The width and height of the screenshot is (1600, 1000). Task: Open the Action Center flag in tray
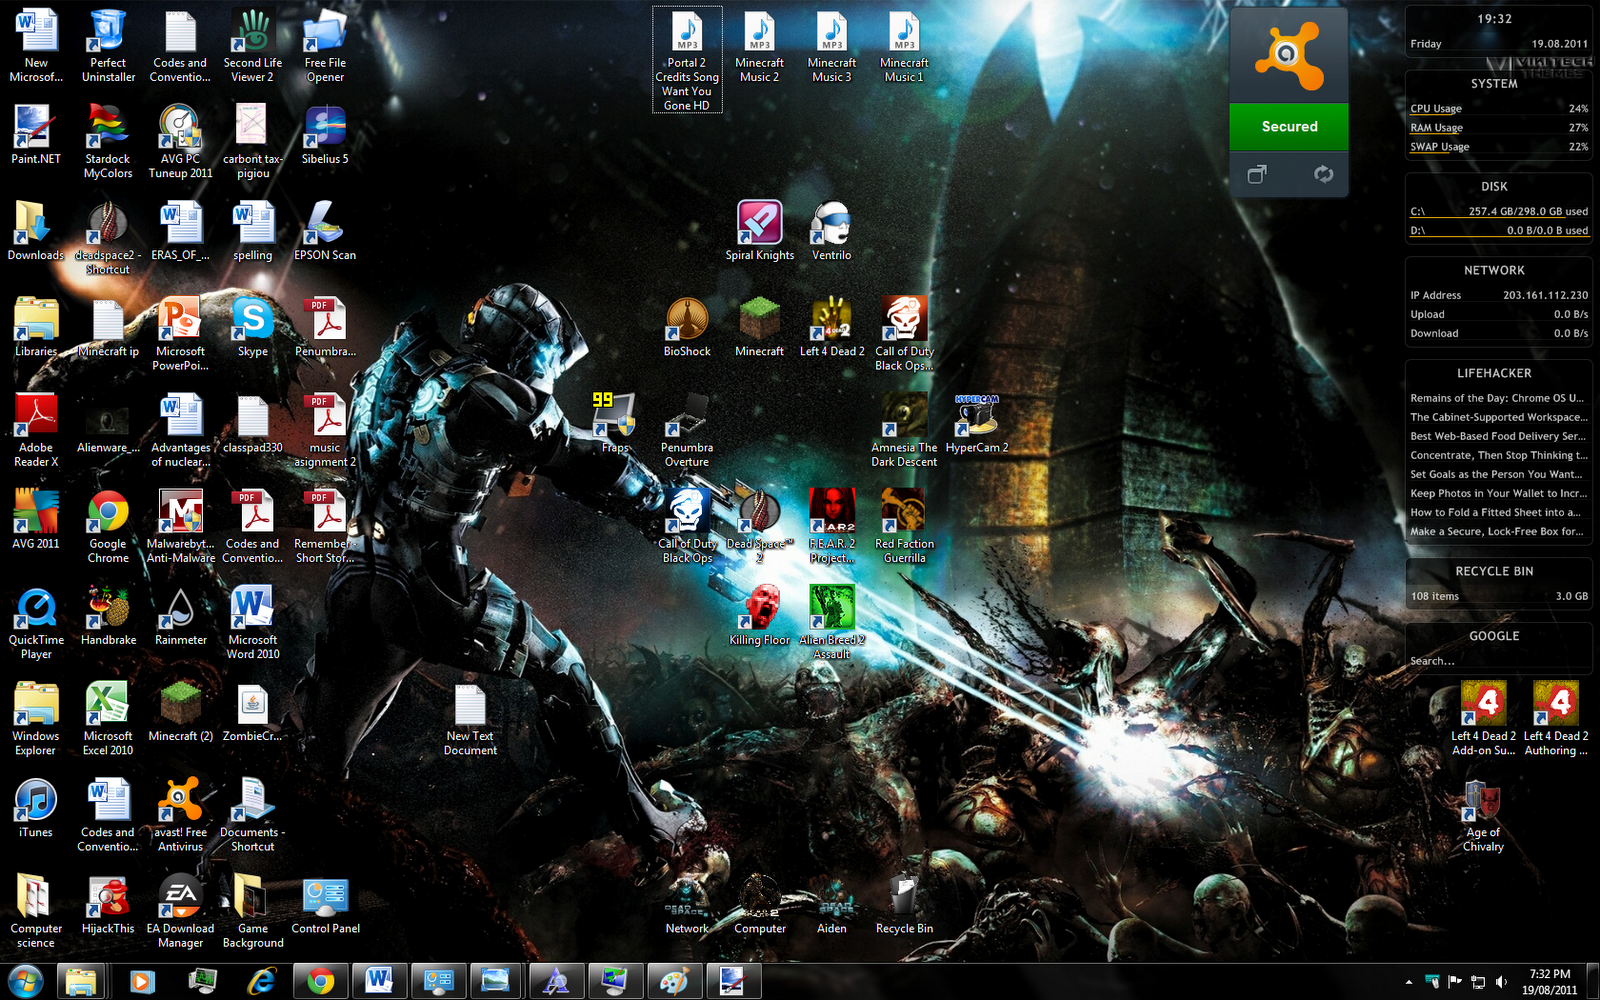(x=1455, y=982)
